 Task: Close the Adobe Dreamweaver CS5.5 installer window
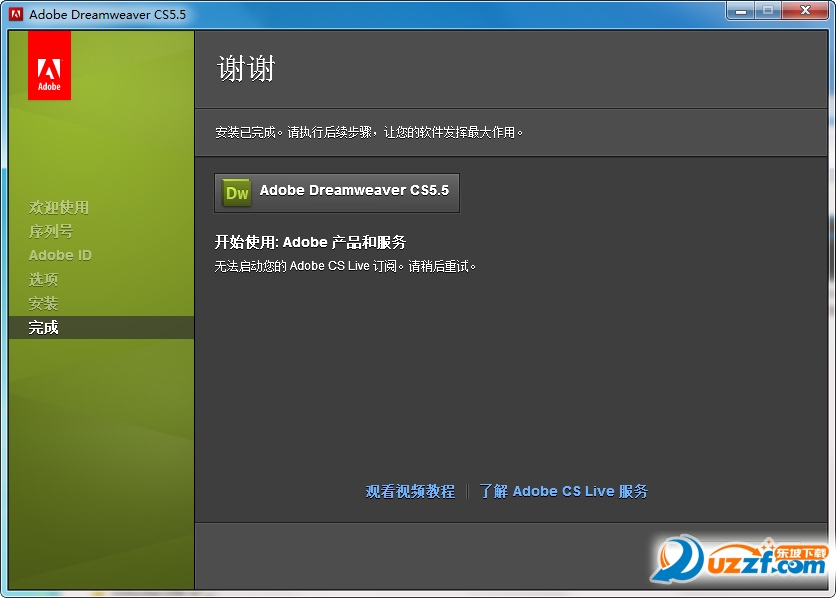(x=805, y=11)
